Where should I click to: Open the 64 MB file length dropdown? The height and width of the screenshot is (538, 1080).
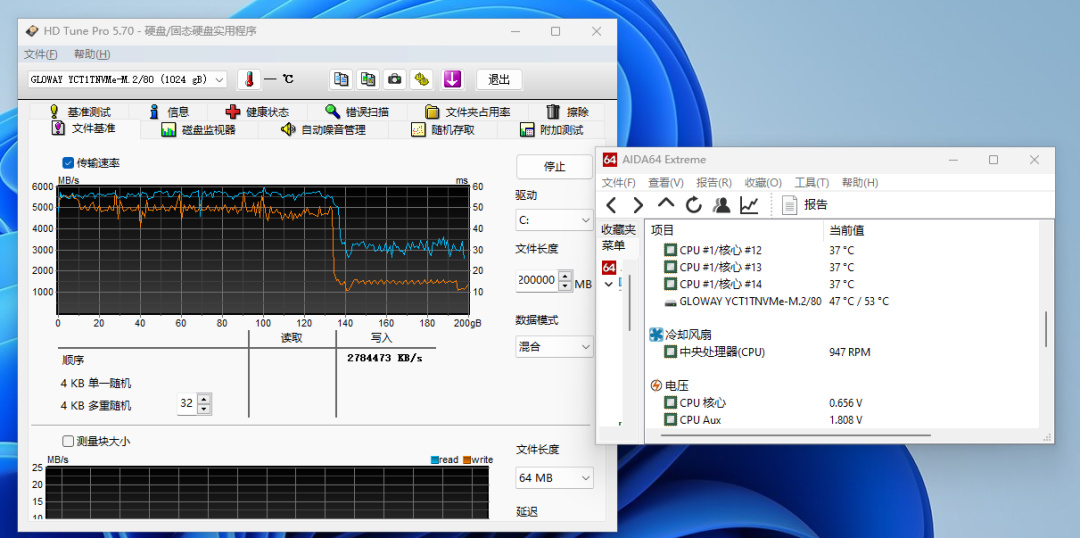point(554,477)
